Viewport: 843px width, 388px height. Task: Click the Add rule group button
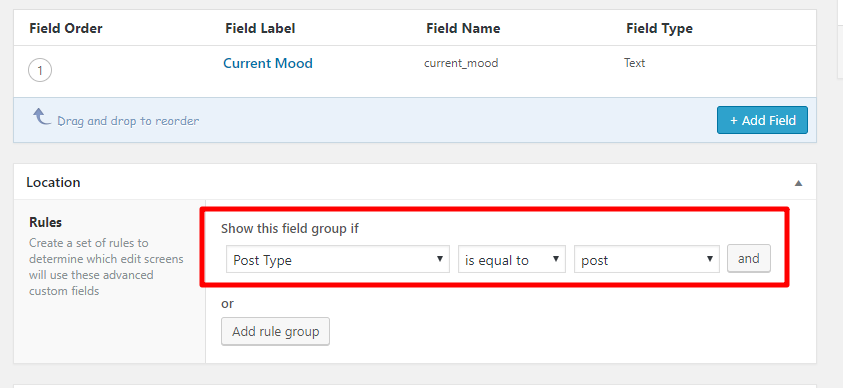point(275,332)
